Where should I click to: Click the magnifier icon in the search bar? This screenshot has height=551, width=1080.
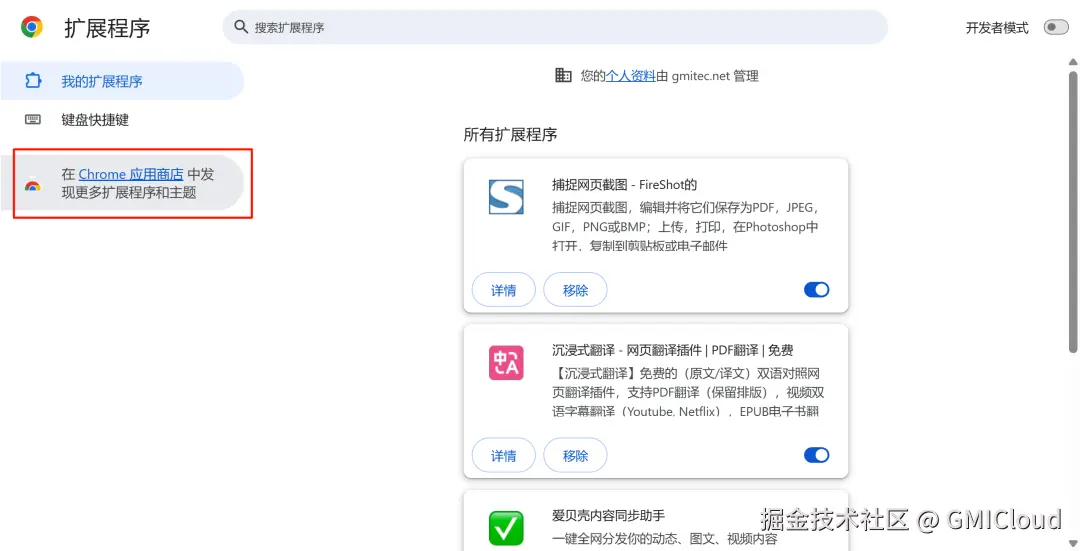click(x=240, y=27)
